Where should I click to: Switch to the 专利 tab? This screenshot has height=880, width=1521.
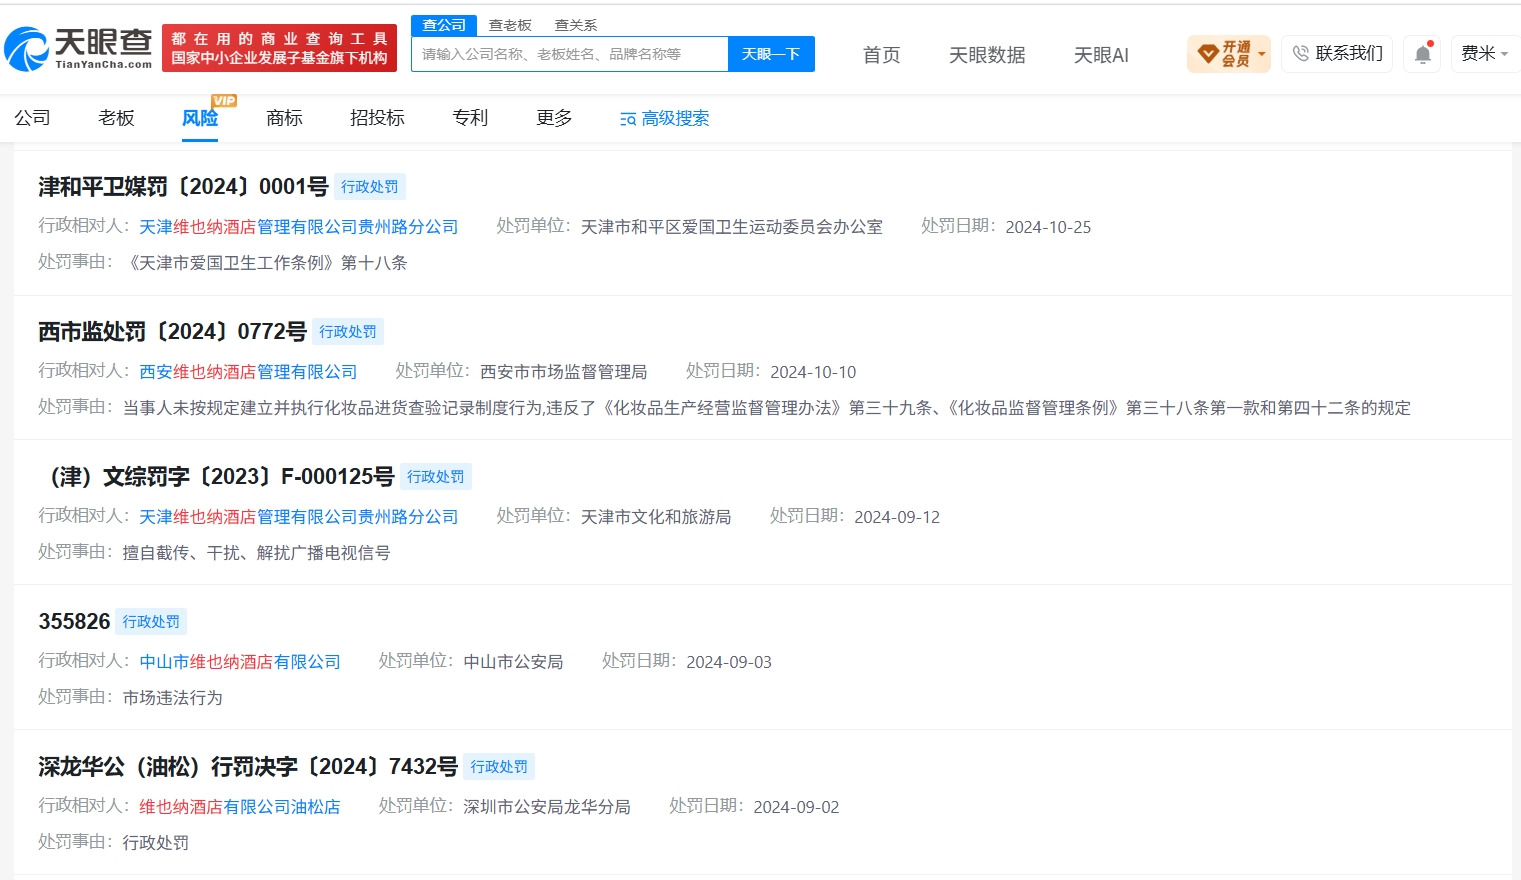click(x=470, y=118)
